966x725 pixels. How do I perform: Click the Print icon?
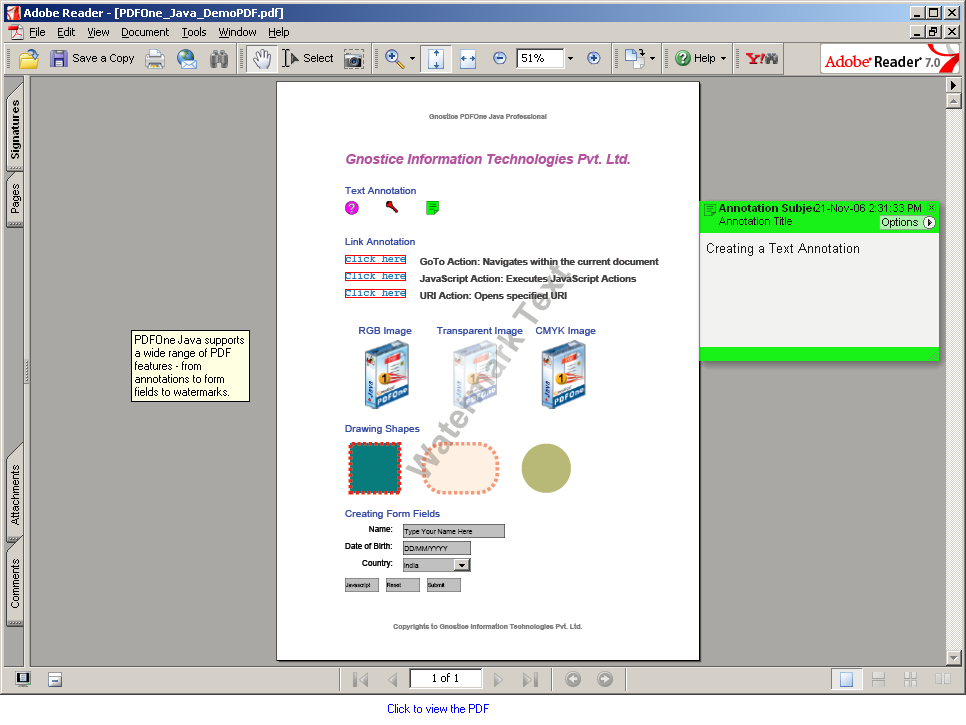155,59
